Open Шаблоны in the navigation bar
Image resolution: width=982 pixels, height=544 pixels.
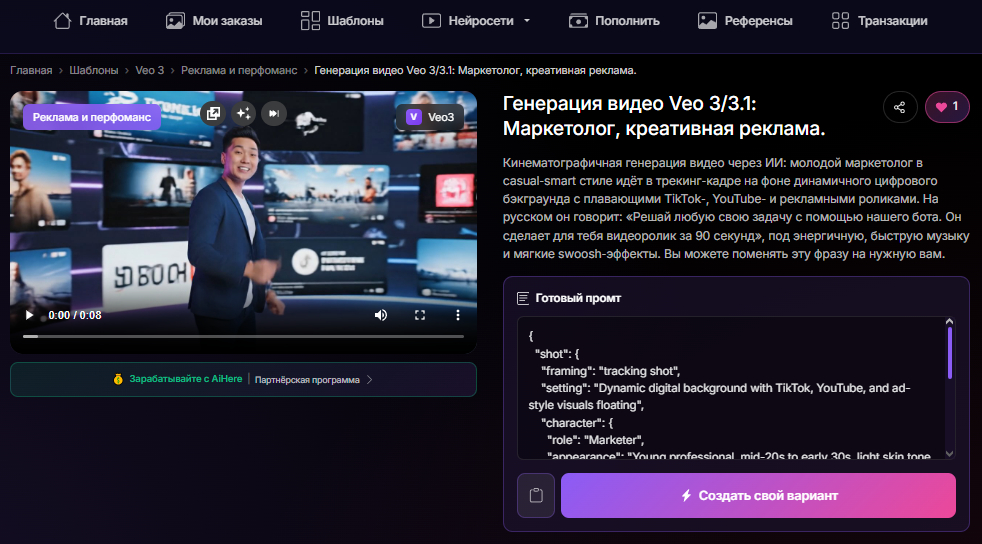[x=341, y=21]
